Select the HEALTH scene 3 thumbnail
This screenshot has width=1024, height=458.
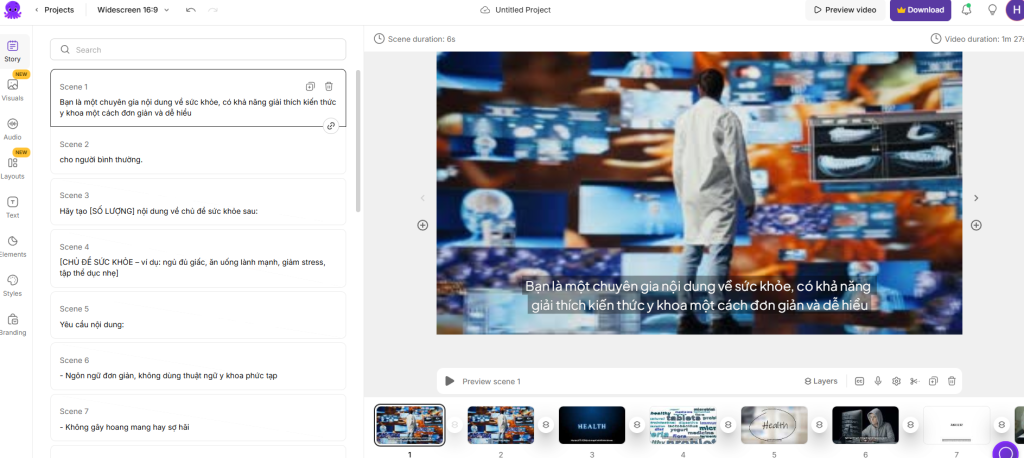tap(592, 425)
